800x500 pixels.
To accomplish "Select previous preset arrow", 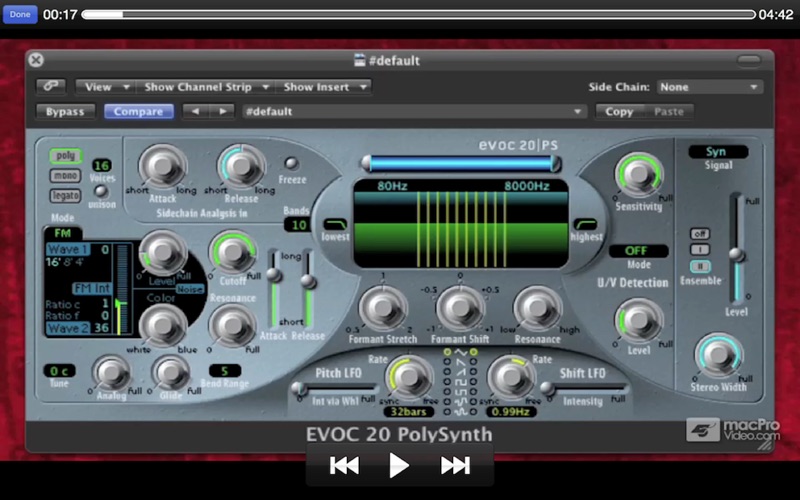I will (x=195, y=111).
